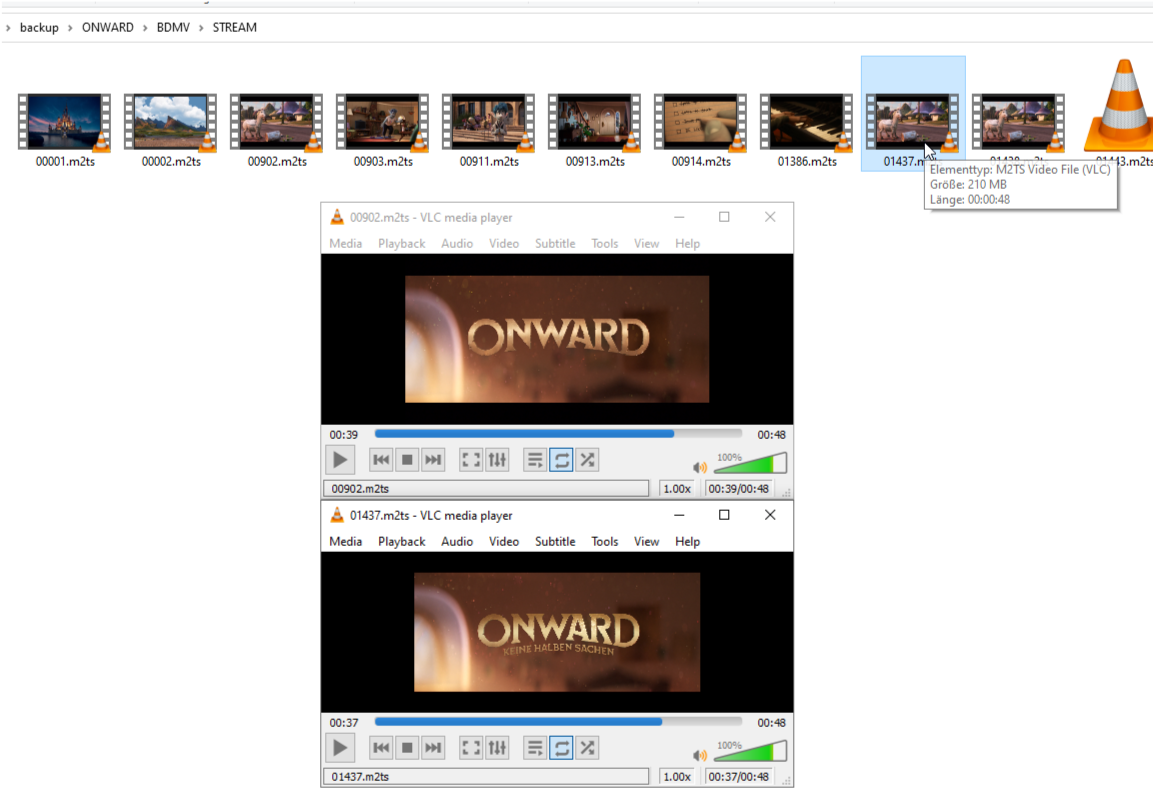
Task: Select the 00001.m2ts video file thumbnail
Action: click(x=65, y=122)
